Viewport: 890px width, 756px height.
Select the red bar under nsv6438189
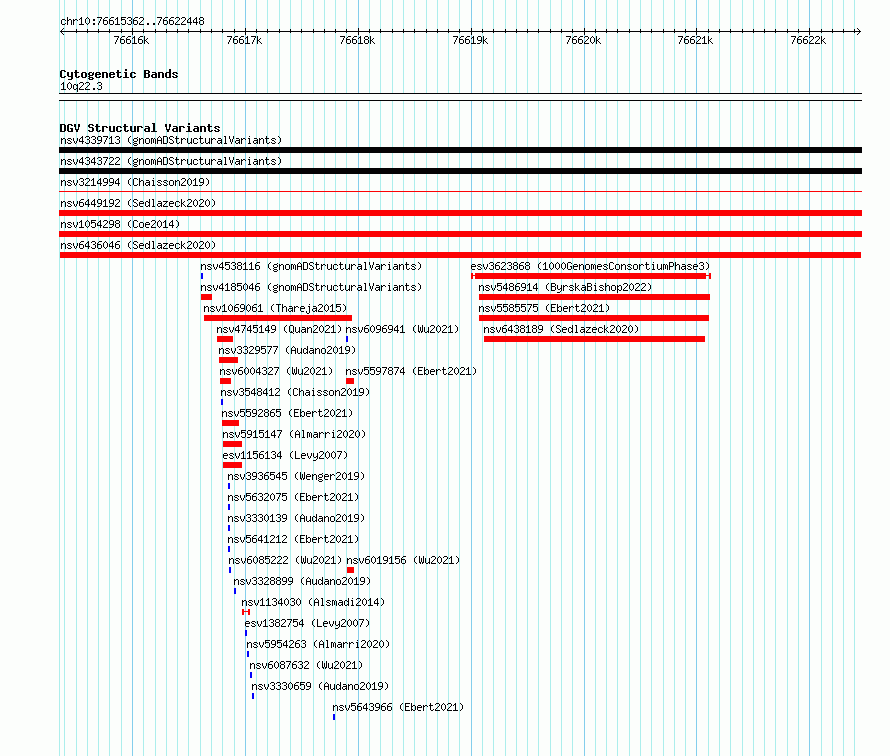pos(594,339)
